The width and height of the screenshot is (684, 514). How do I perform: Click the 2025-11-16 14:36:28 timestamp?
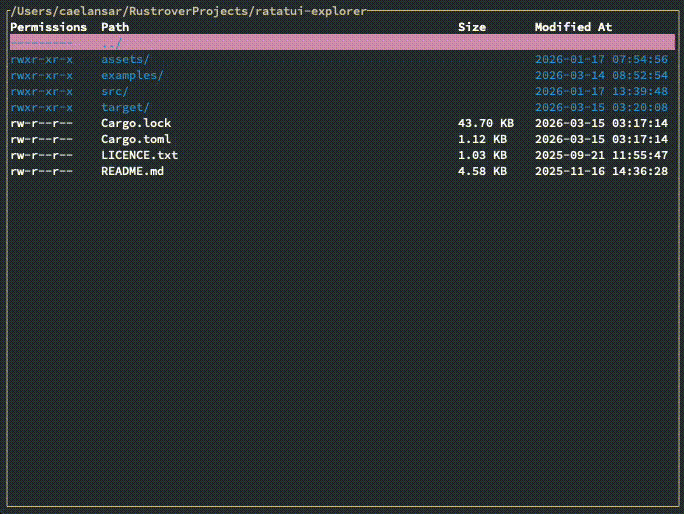[602, 171]
